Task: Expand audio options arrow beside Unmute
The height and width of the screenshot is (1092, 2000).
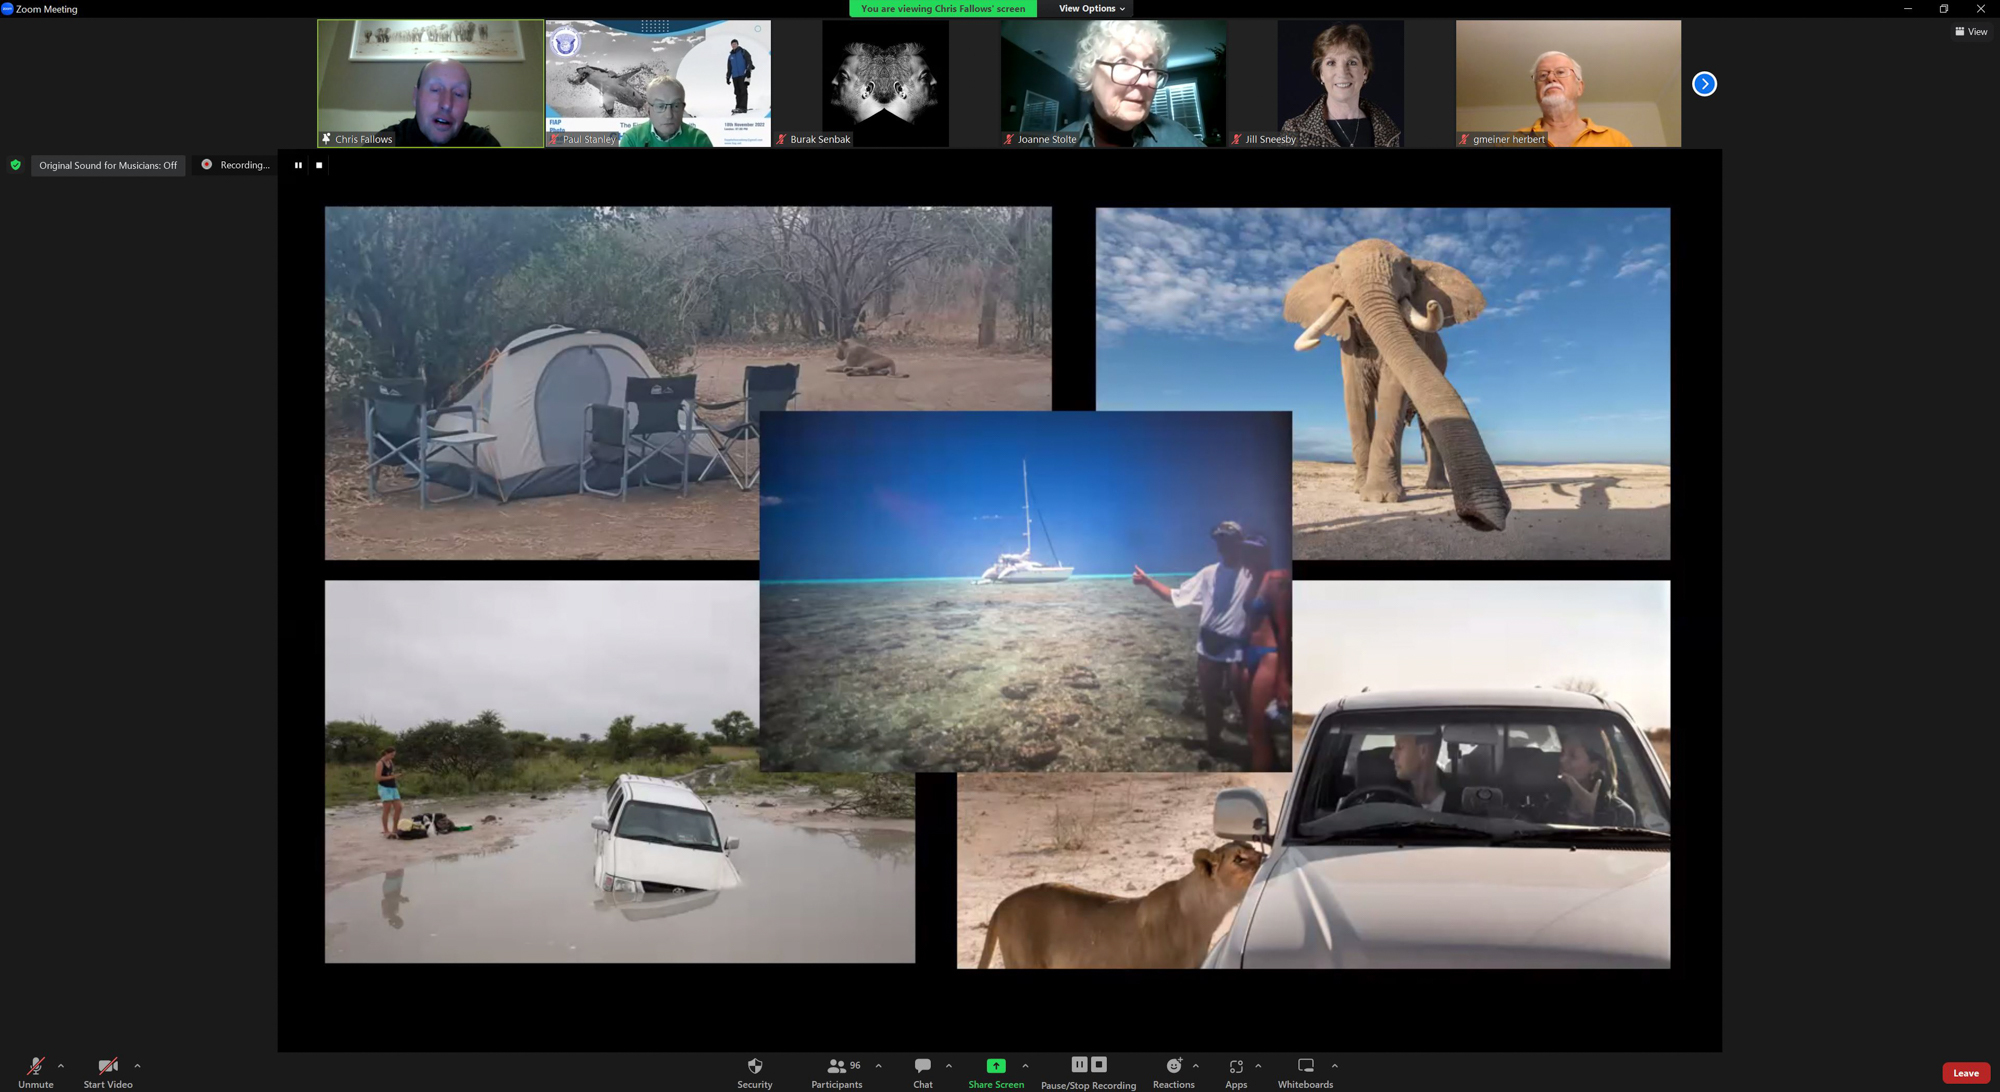Action: coord(61,1066)
